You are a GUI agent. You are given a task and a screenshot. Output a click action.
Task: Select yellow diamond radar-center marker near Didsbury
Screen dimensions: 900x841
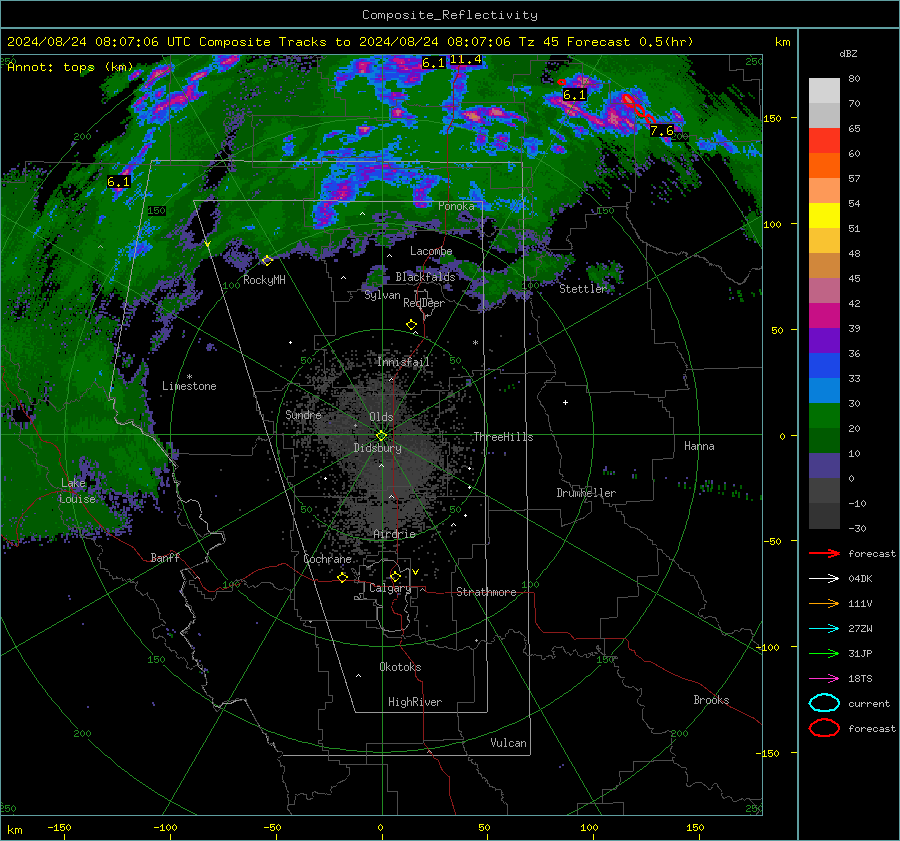point(381,436)
